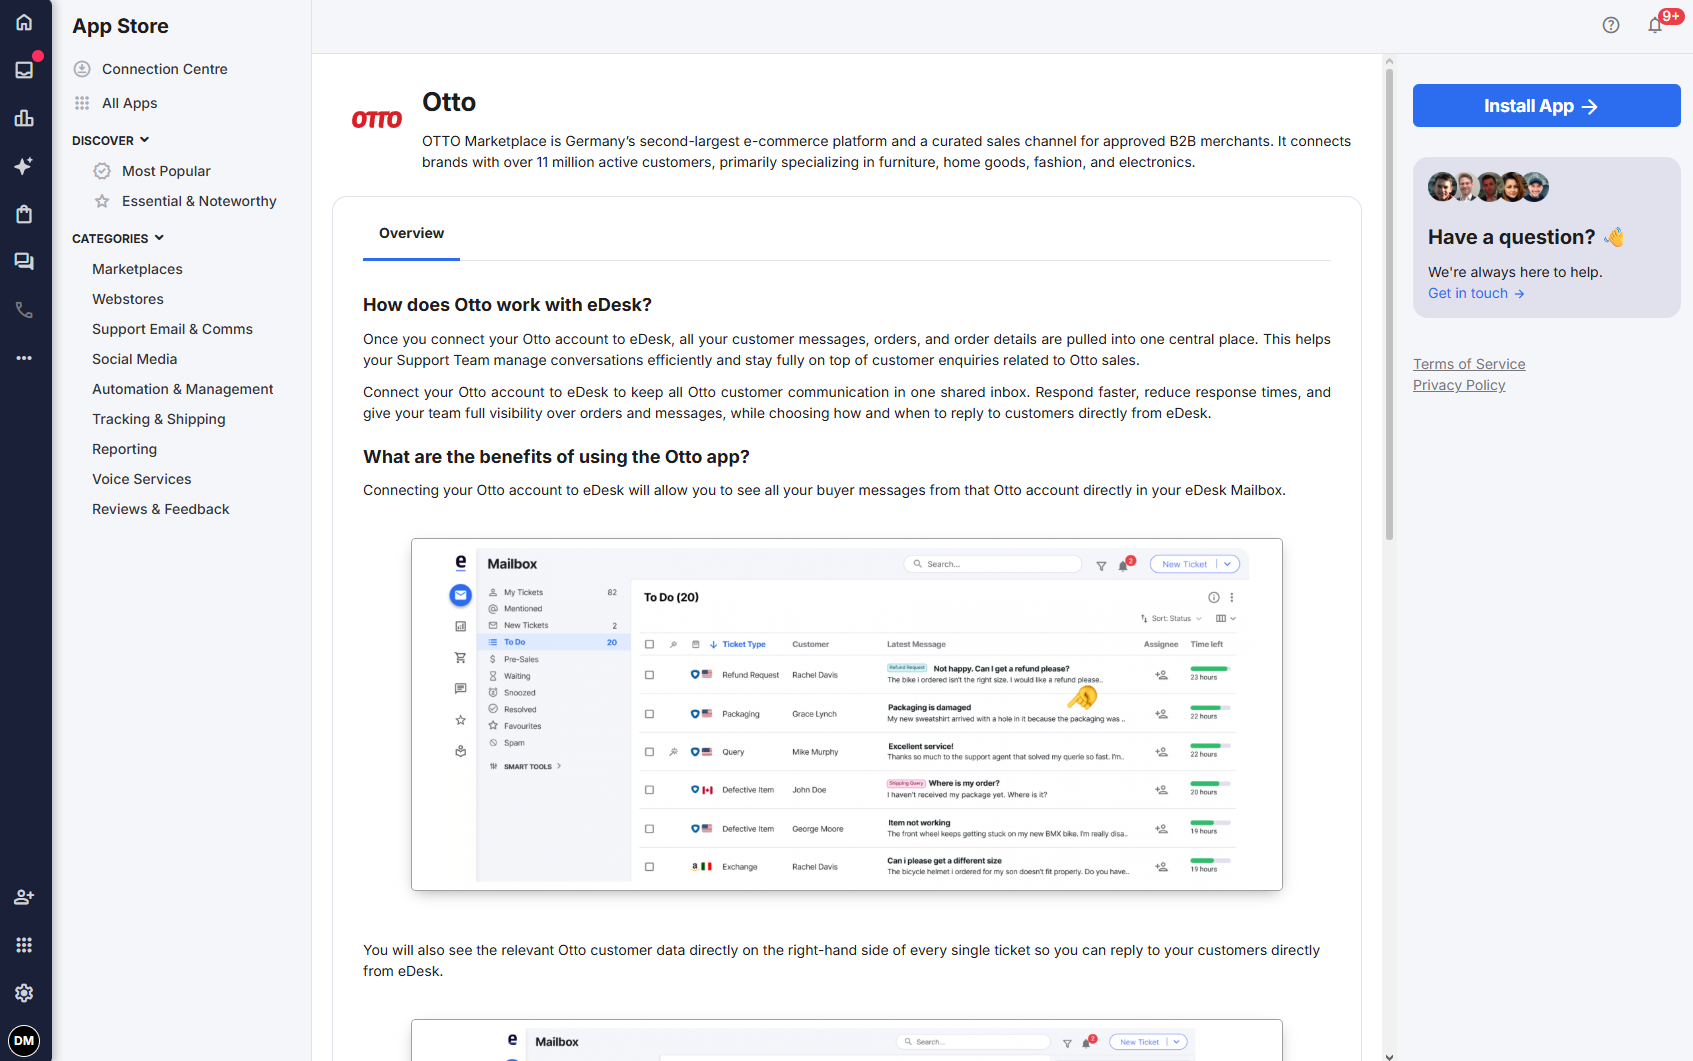Screen dimensions: 1693x1061
Task: Click the scrollbar down arrow
Action: (x=1389, y=1055)
